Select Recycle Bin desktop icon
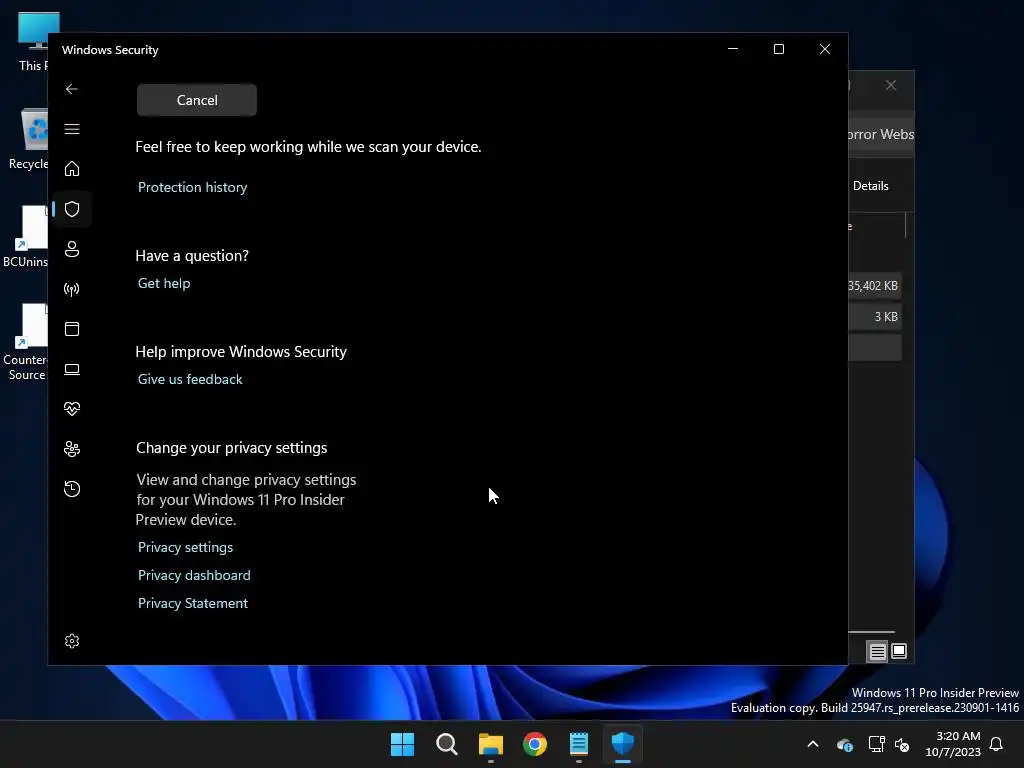 29,139
